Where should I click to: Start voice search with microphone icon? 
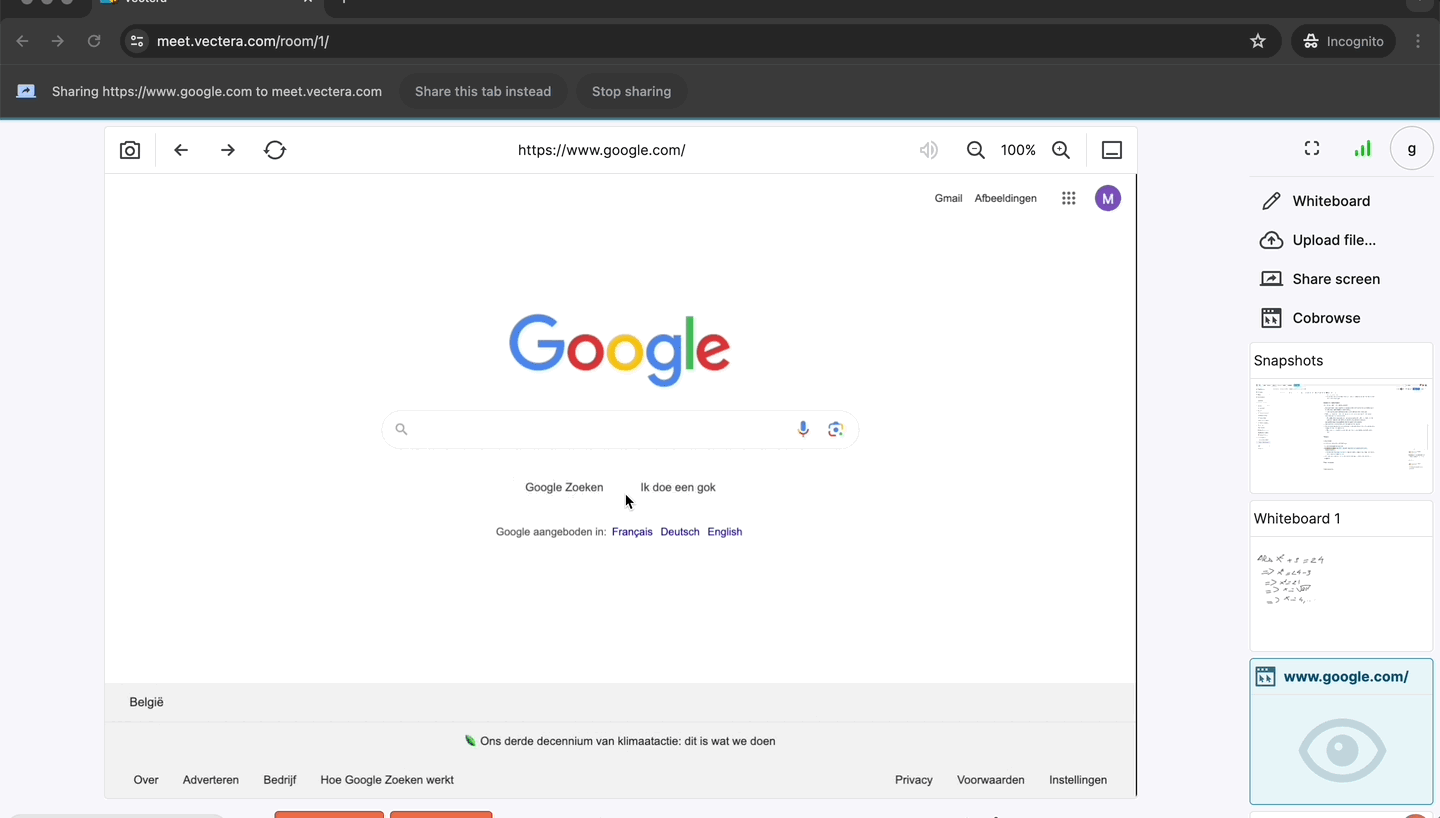[802, 429]
